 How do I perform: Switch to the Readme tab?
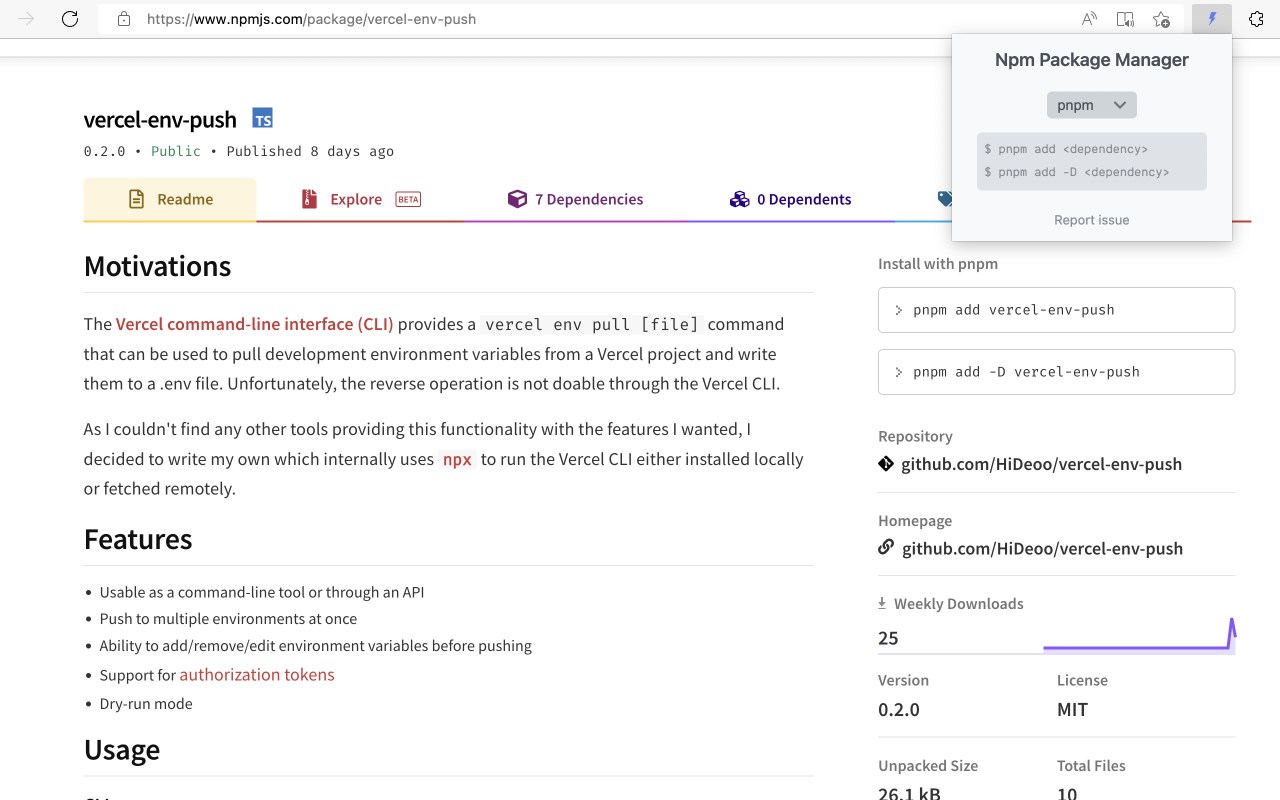click(170, 199)
